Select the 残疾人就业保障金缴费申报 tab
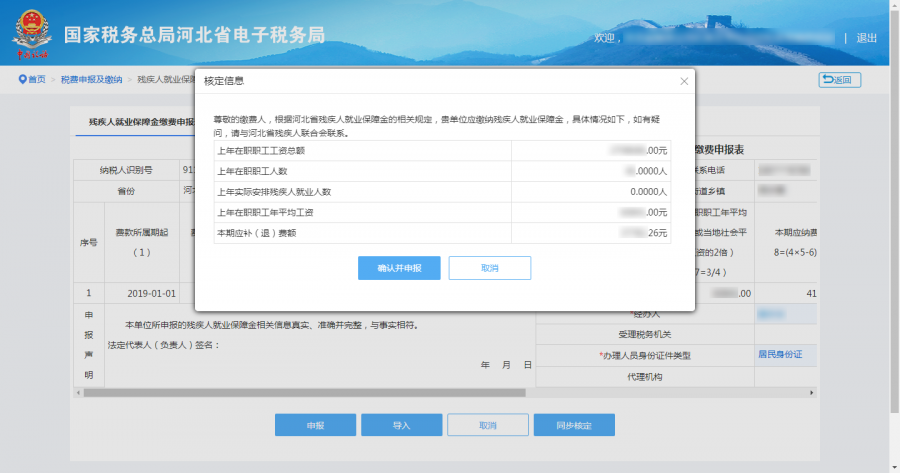The width and height of the screenshot is (900, 473). (x=135, y=121)
